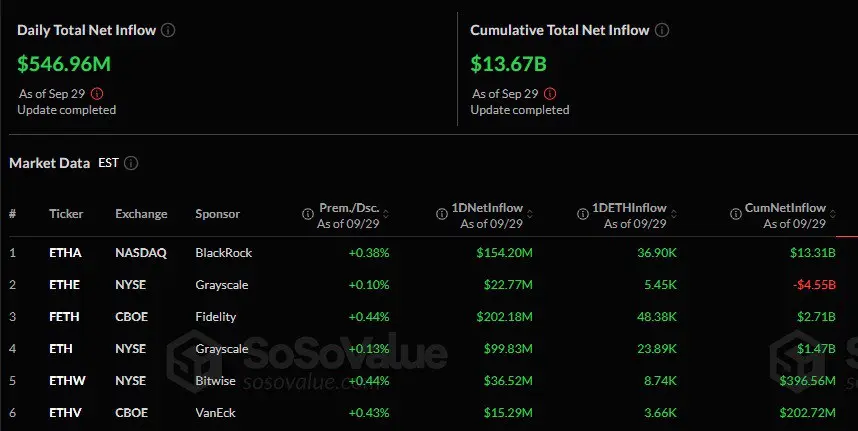The width and height of the screenshot is (858, 431).
Task: Click info icon beside 1DETHInflow column
Action: click(583, 214)
